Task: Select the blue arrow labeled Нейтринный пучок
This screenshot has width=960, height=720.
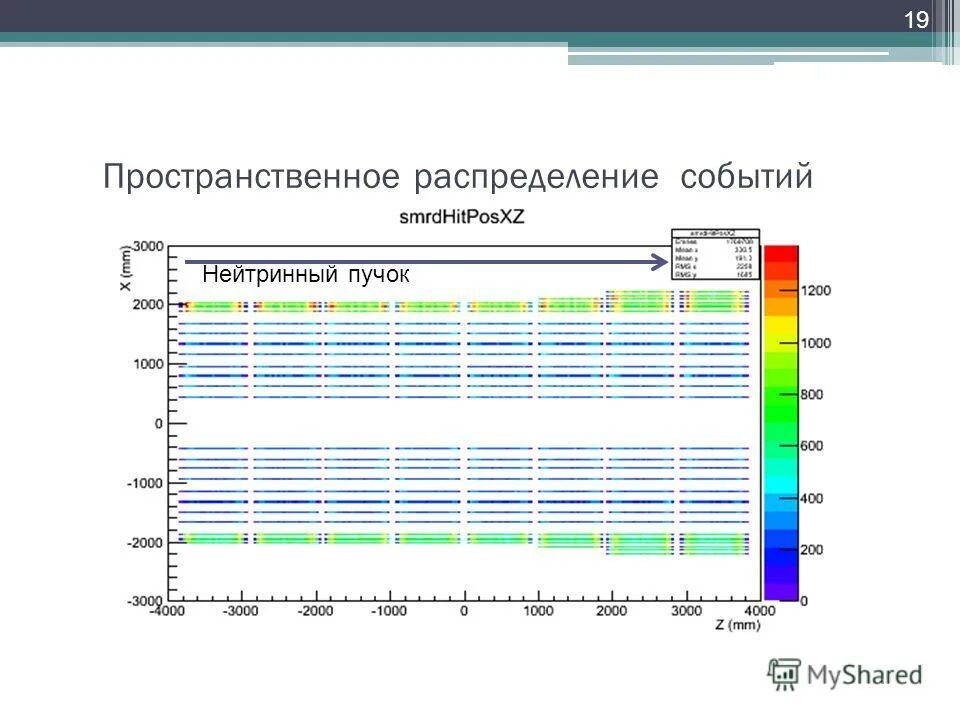Action: click(420, 260)
